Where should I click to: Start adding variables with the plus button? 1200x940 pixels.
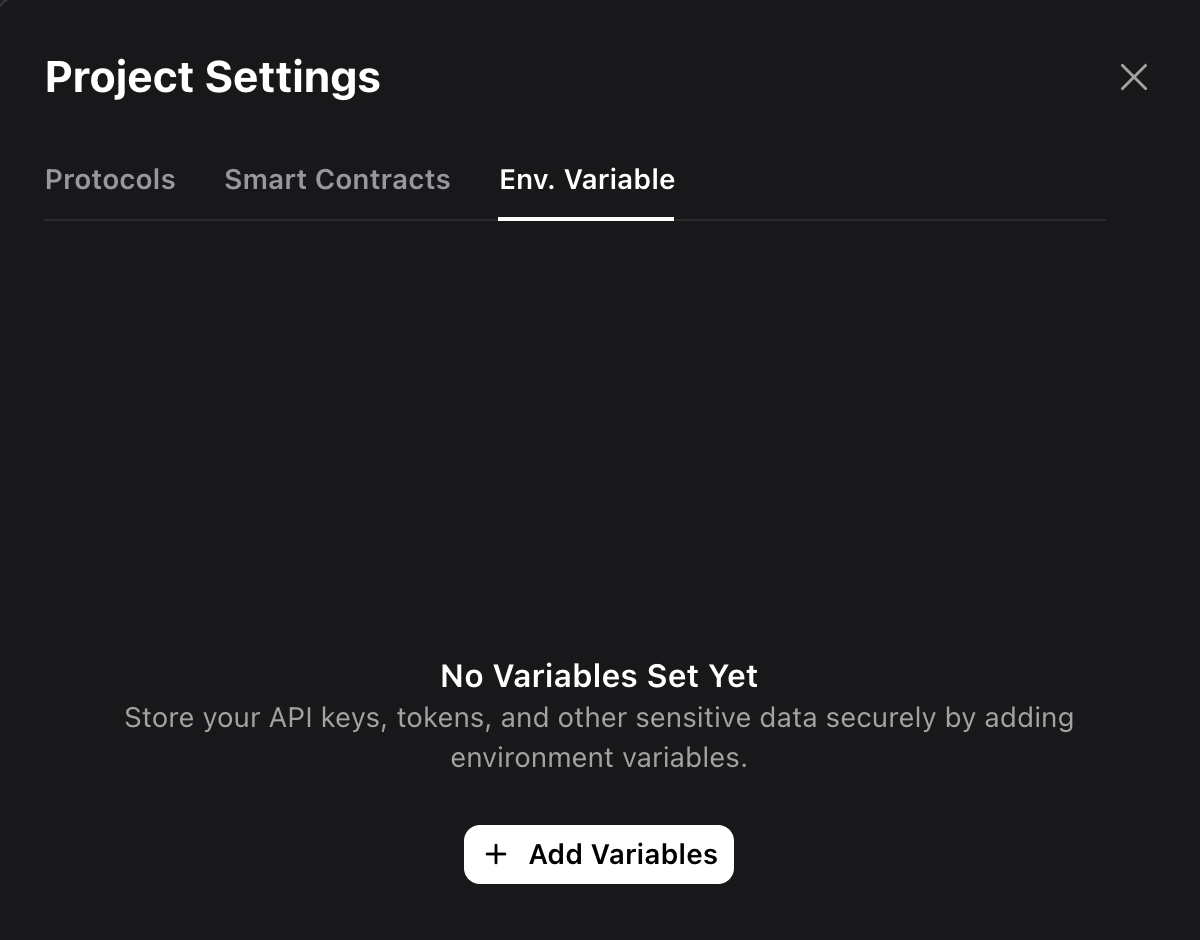click(x=497, y=854)
